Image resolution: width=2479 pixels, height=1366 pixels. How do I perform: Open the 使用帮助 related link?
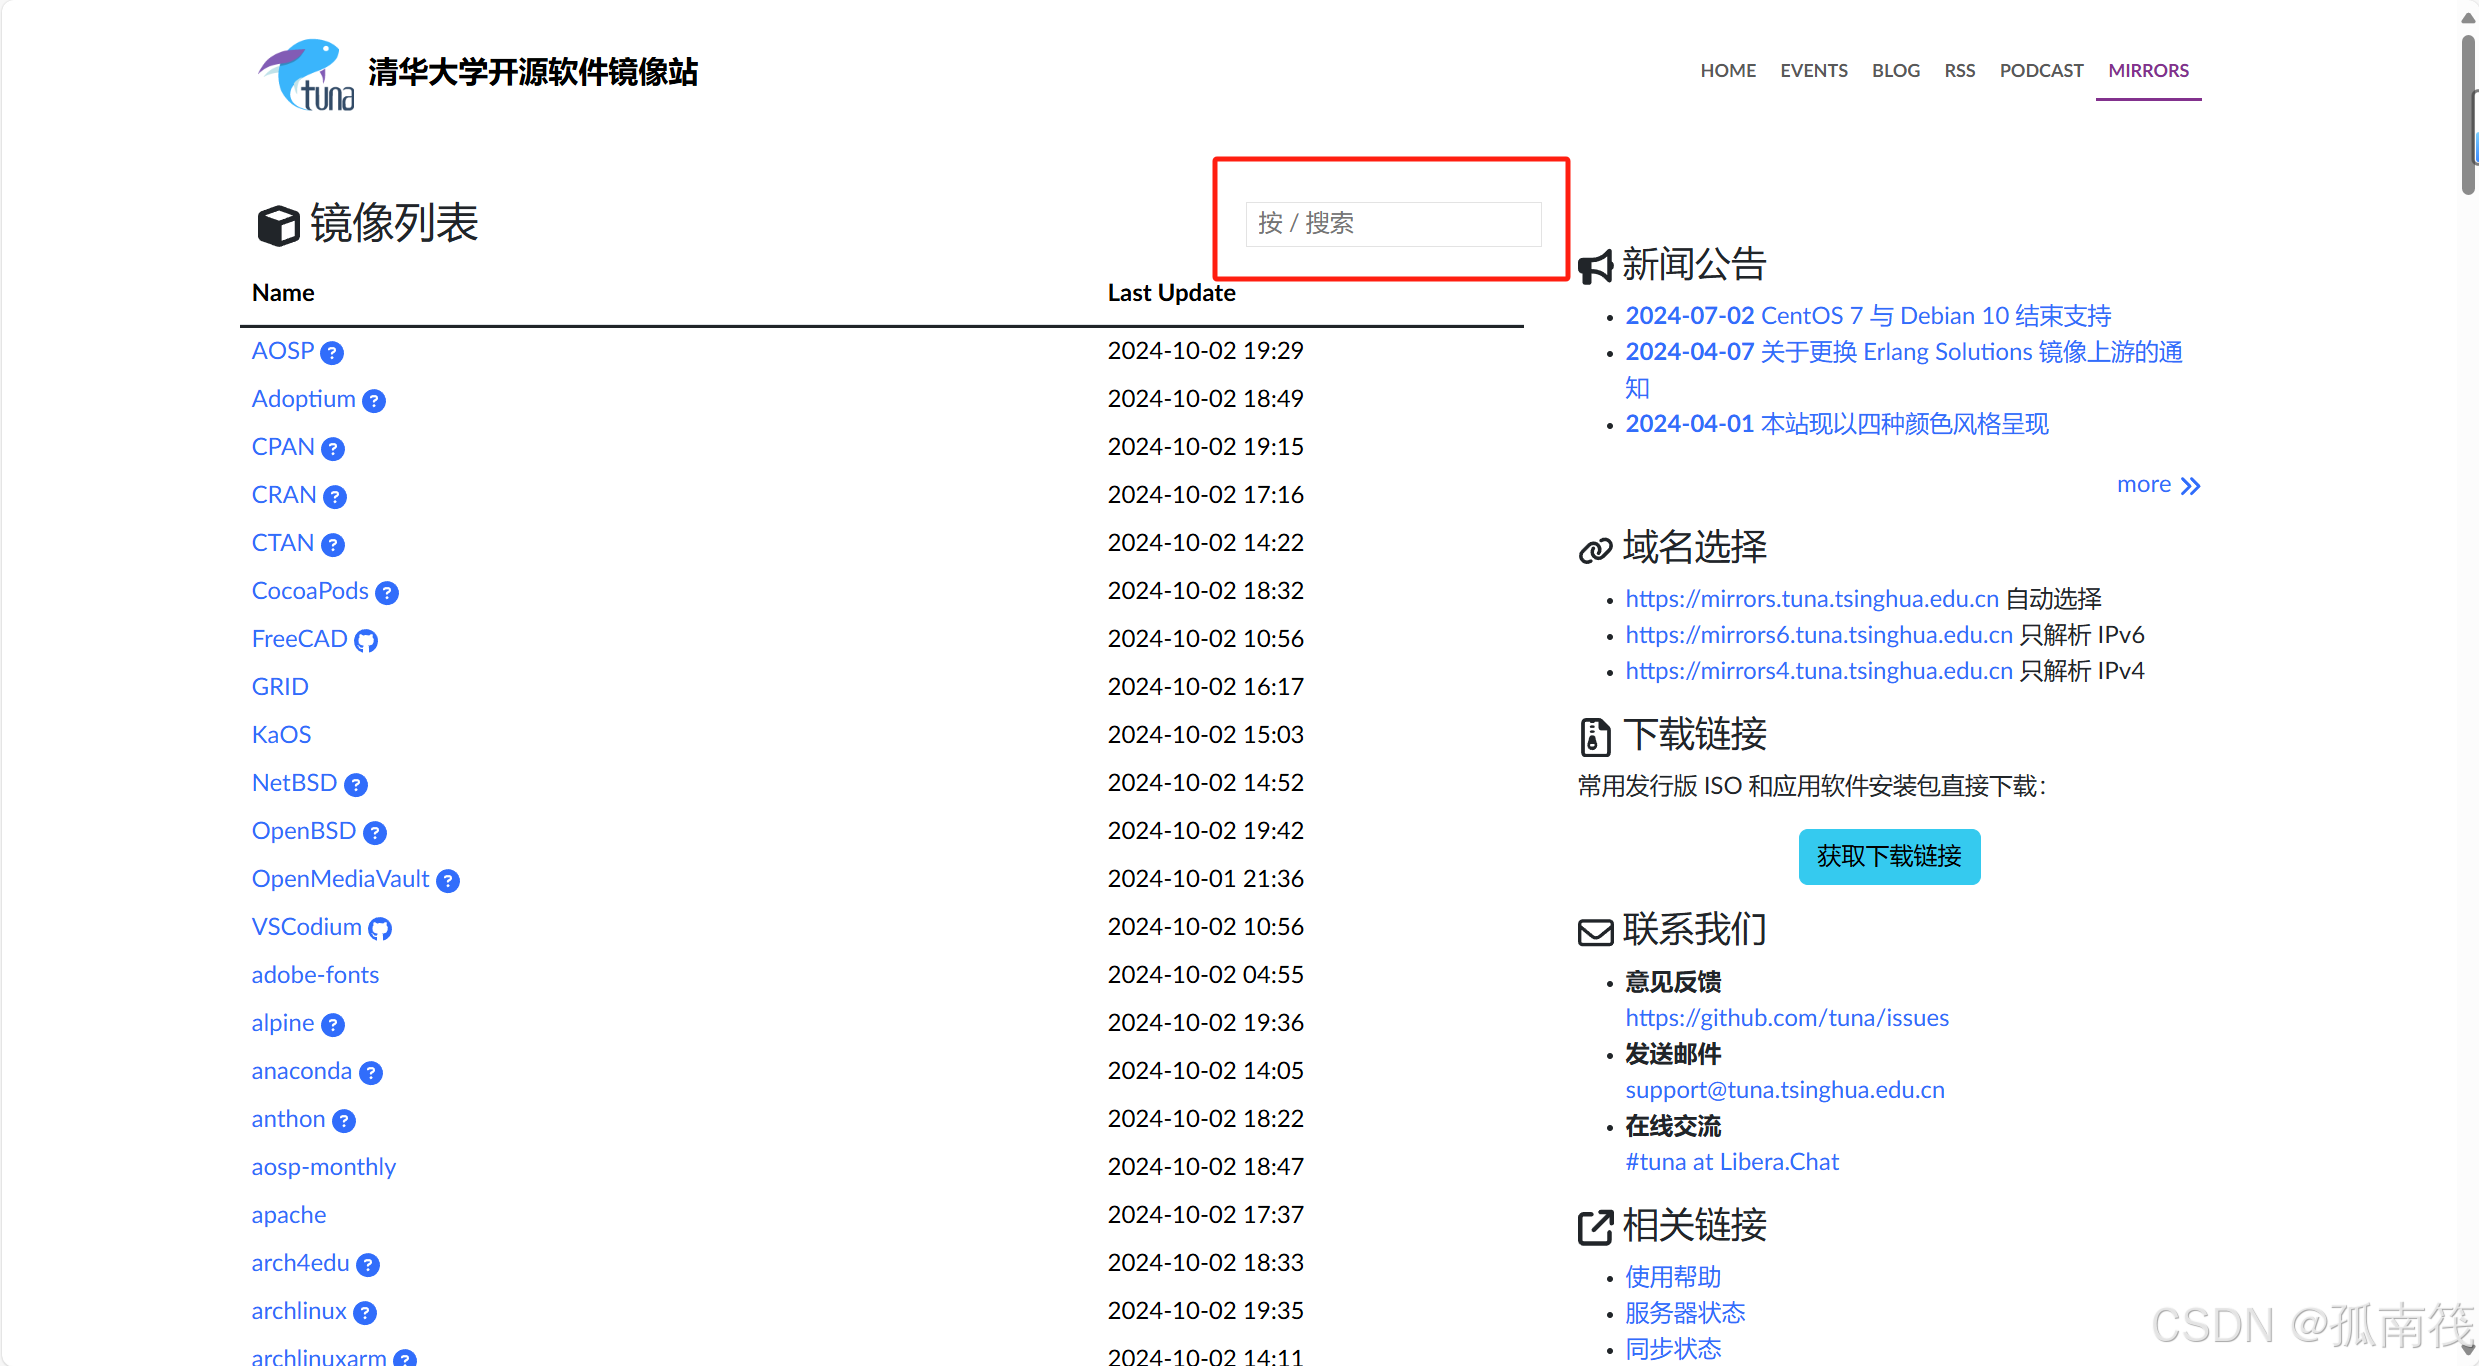(x=1672, y=1277)
